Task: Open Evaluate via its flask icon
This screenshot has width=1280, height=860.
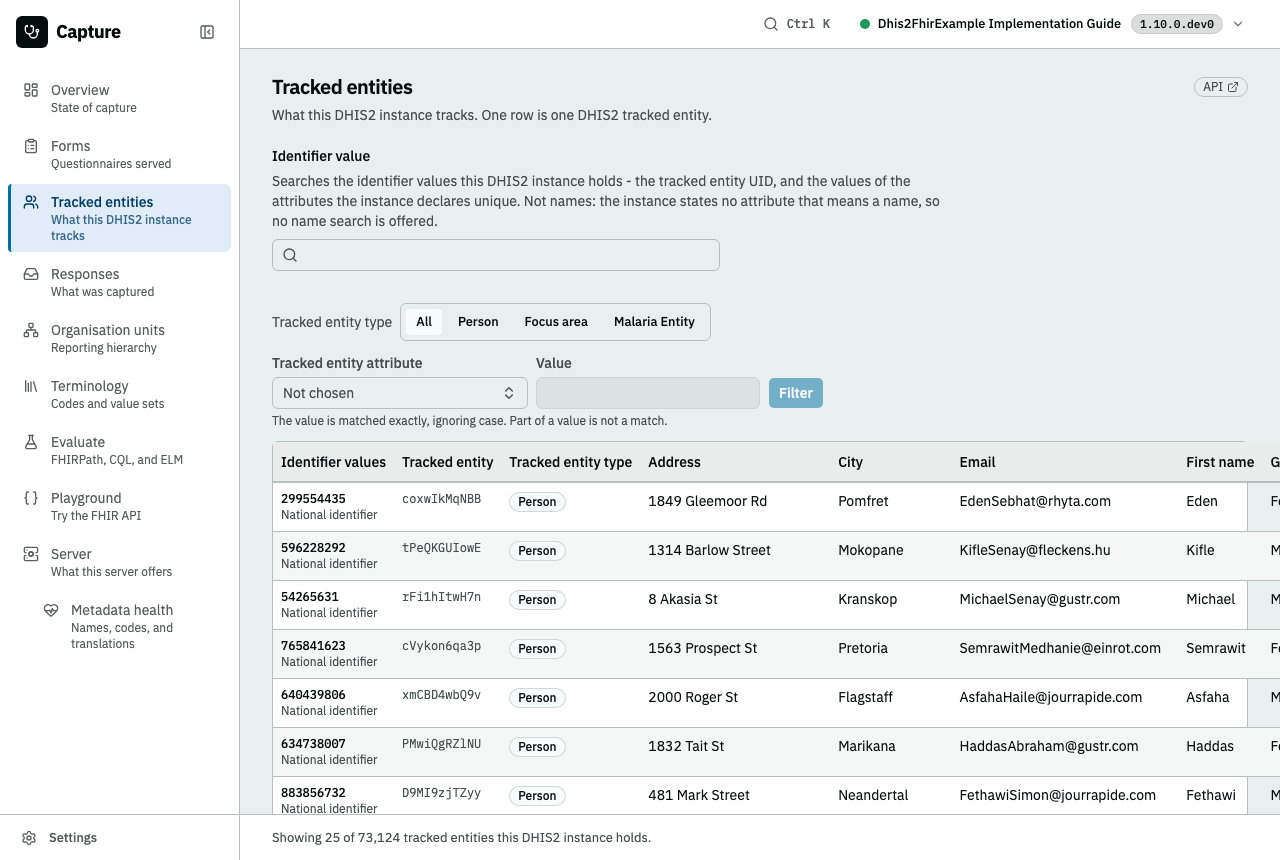Action: pyautogui.click(x=31, y=442)
